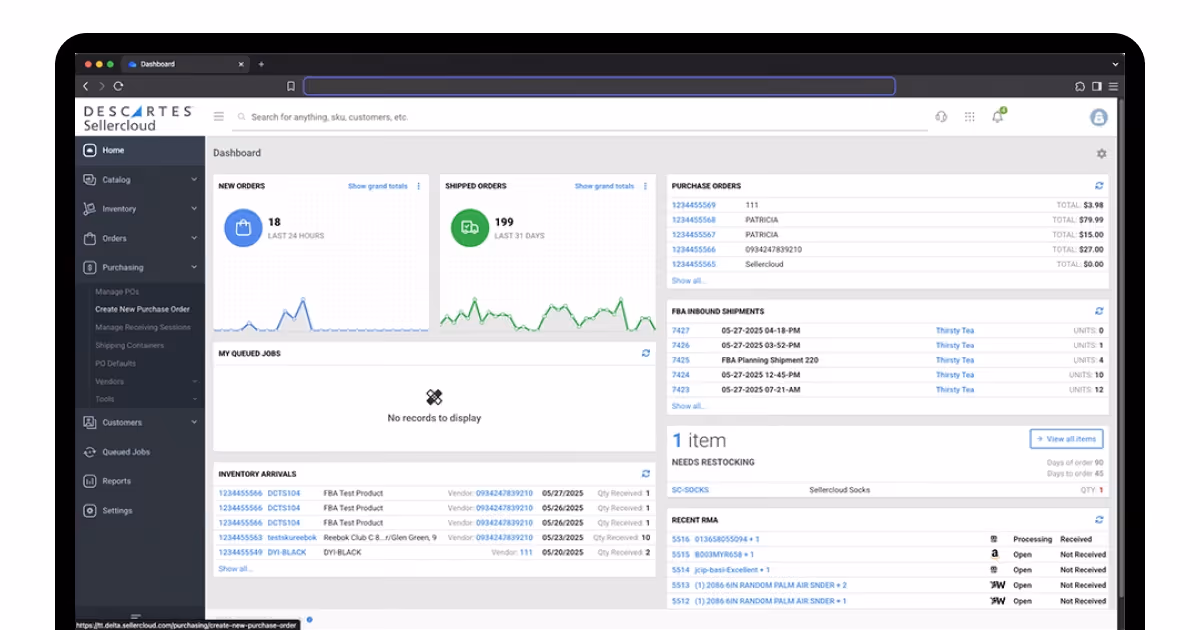Open FBA shipment 7427
1200x630 pixels.
point(680,330)
